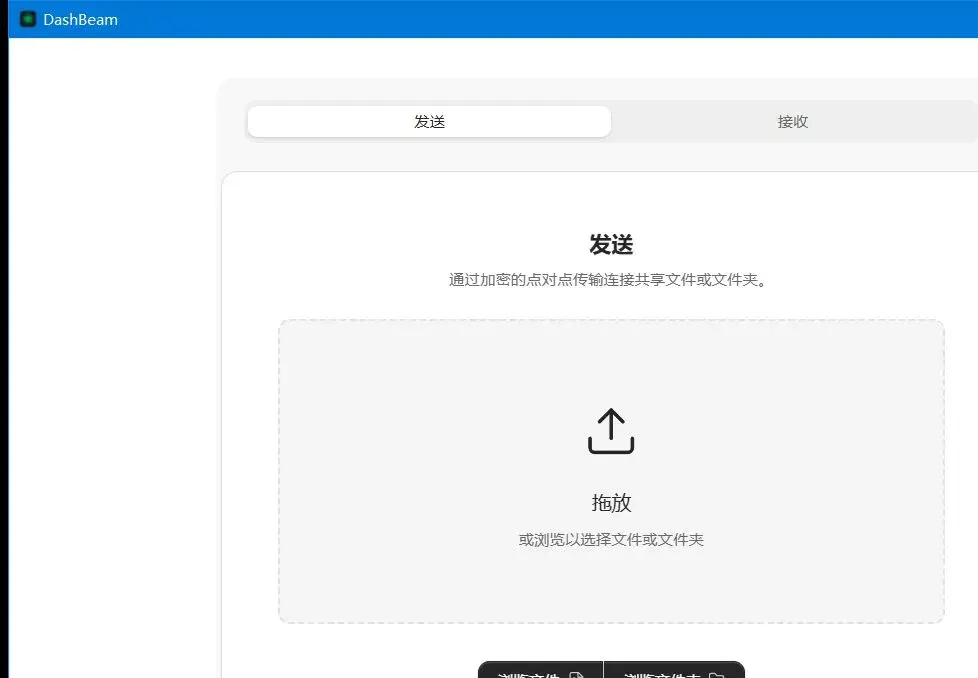Image resolution: width=978 pixels, height=678 pixels.
Task: Click the DashBeam title text
Action: 80,19
